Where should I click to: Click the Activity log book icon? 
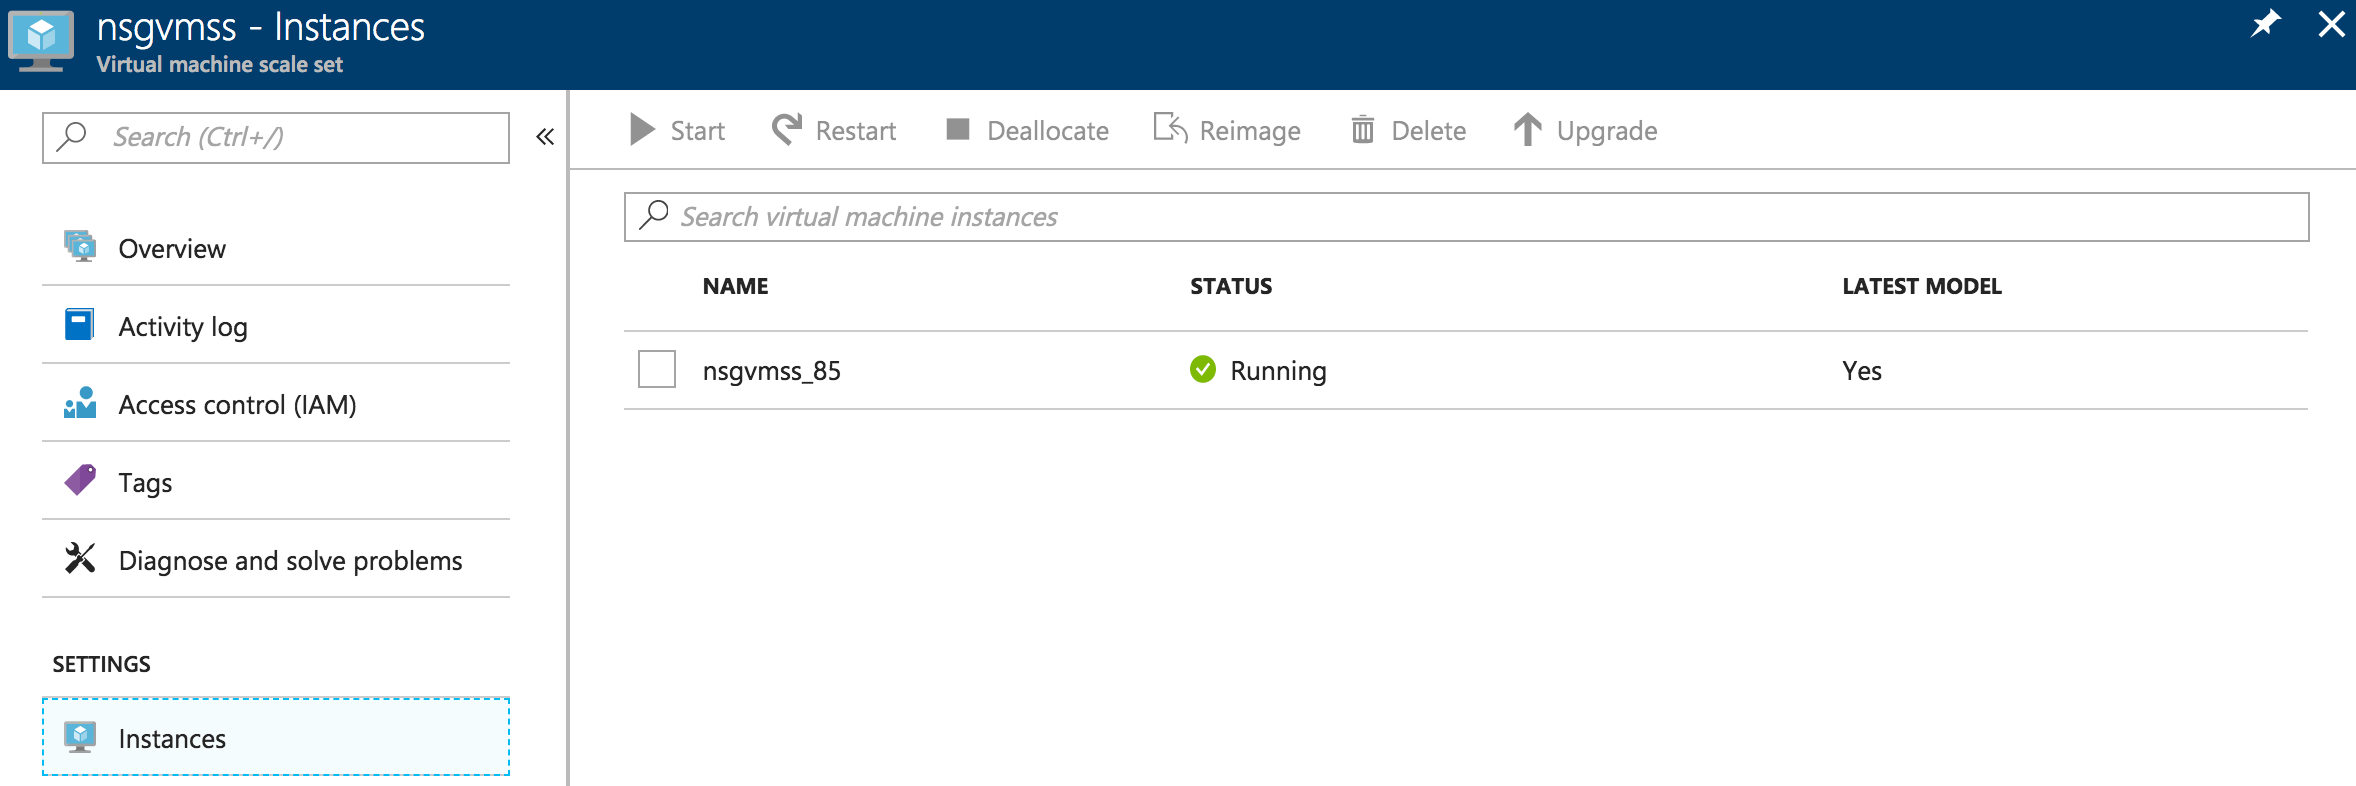[x=79, y=324]
